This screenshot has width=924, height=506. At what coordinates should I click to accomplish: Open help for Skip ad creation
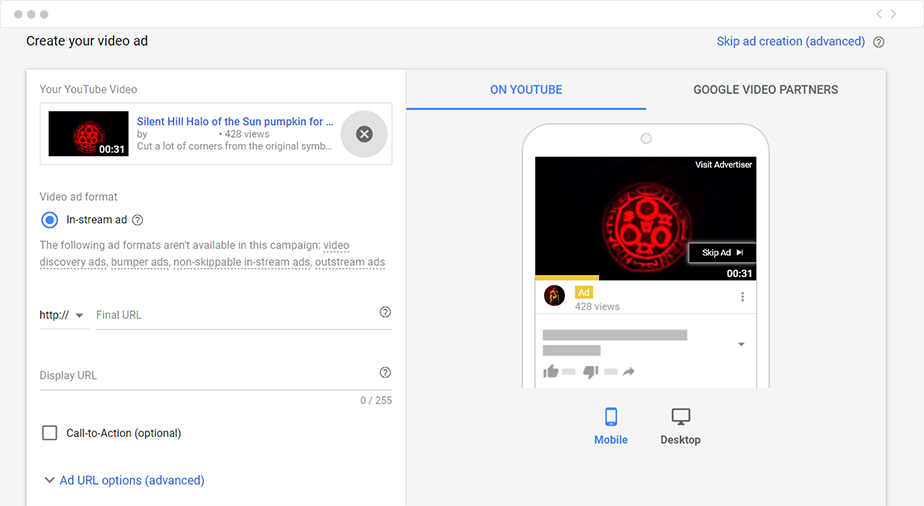(x=879, y=42)
